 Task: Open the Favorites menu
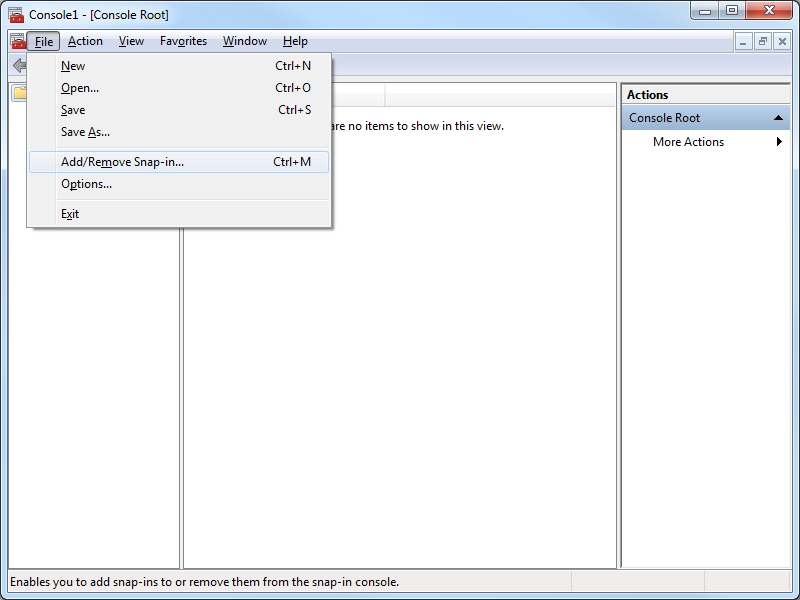click(x=183, y=41)
